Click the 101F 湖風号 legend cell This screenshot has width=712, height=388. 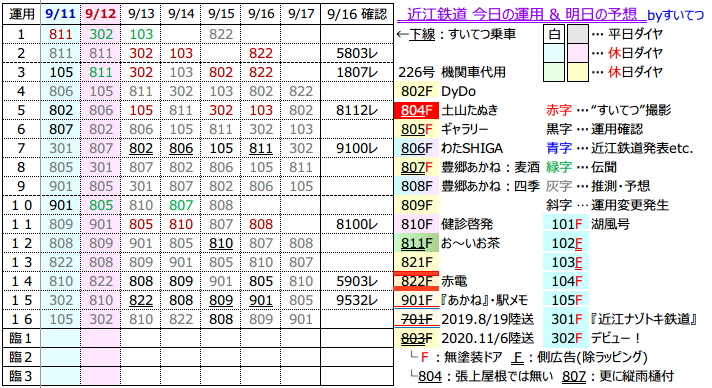[x=566, y=224]
